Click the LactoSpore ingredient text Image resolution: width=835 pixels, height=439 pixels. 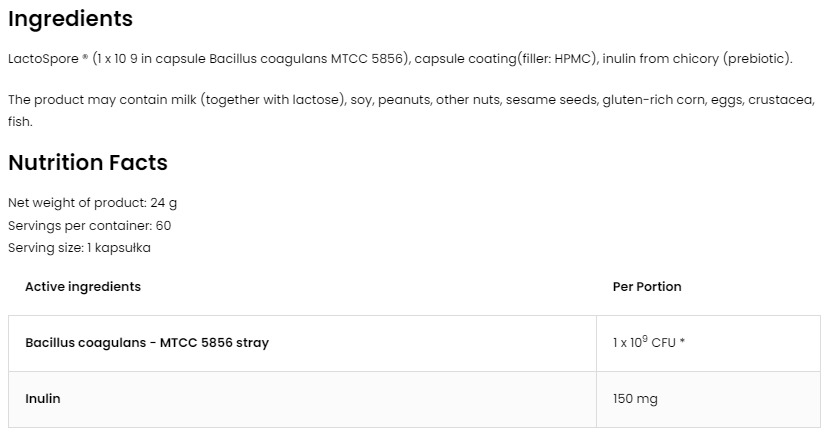click(41, 58)
